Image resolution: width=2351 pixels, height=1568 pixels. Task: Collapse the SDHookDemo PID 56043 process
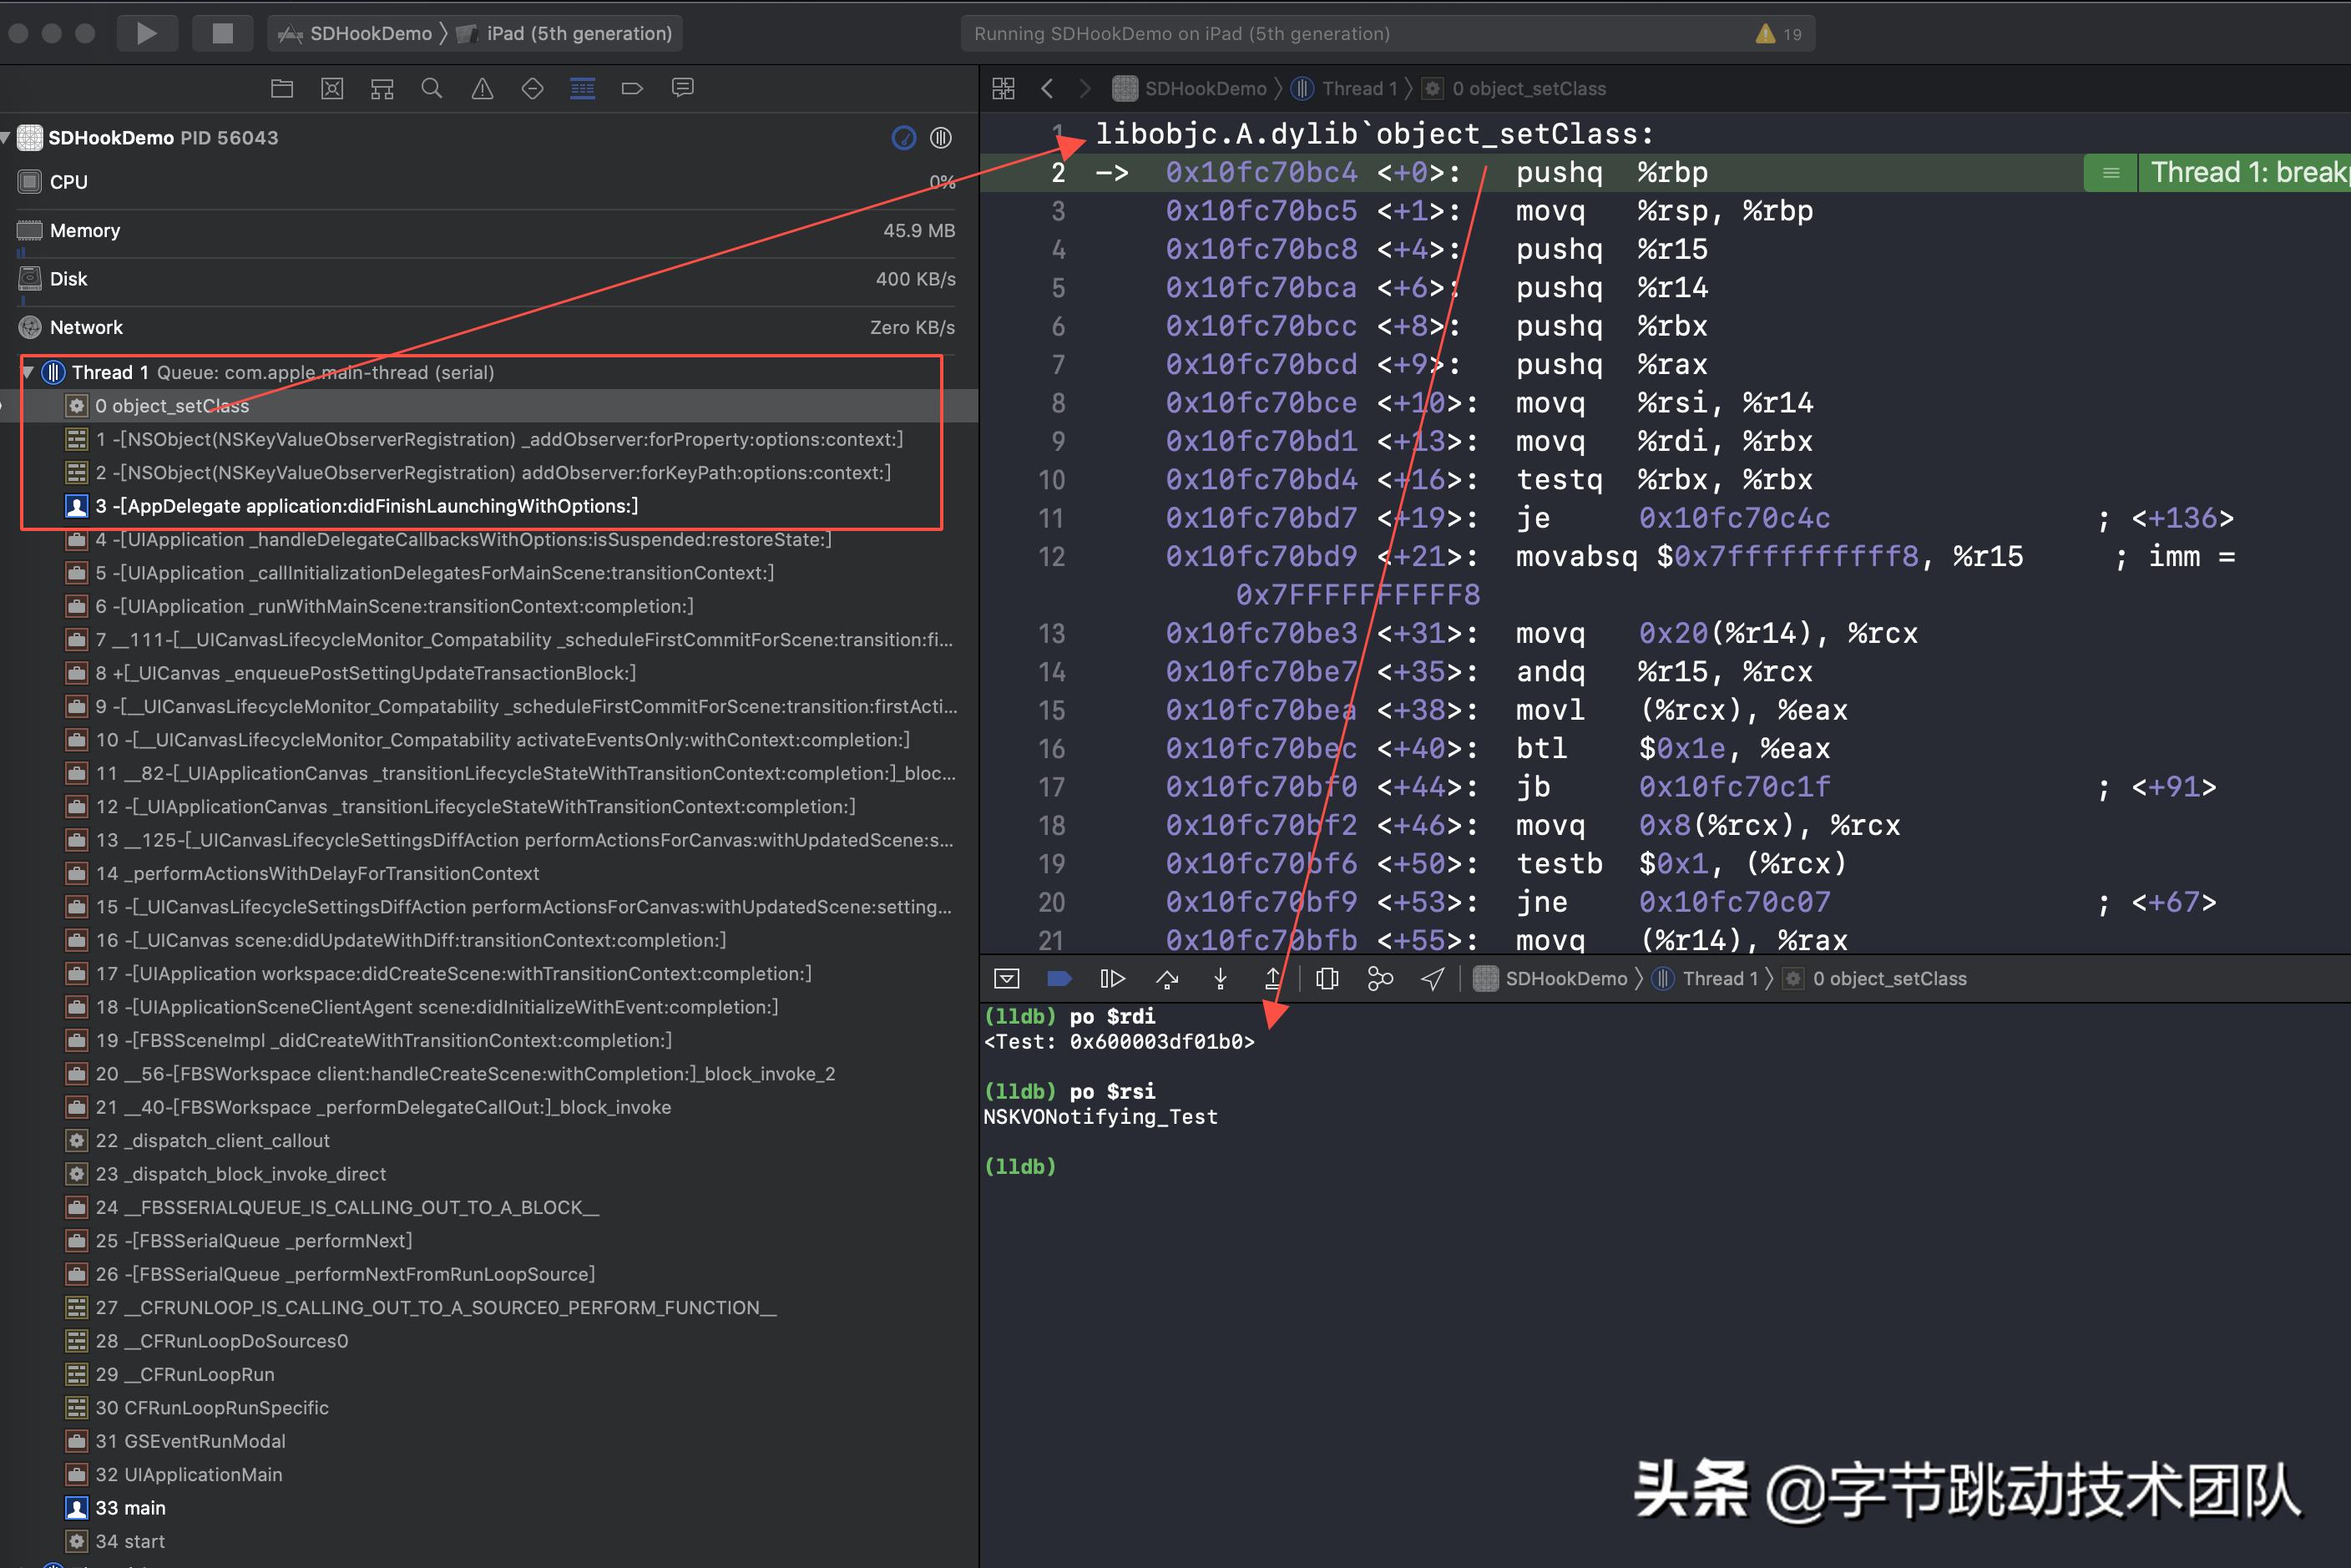point(7,138)
